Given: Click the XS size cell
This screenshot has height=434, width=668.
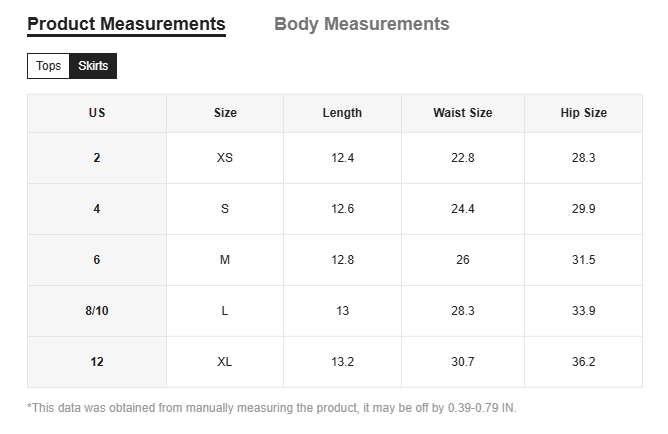Looking at the screenshot, I should point(225,158).
